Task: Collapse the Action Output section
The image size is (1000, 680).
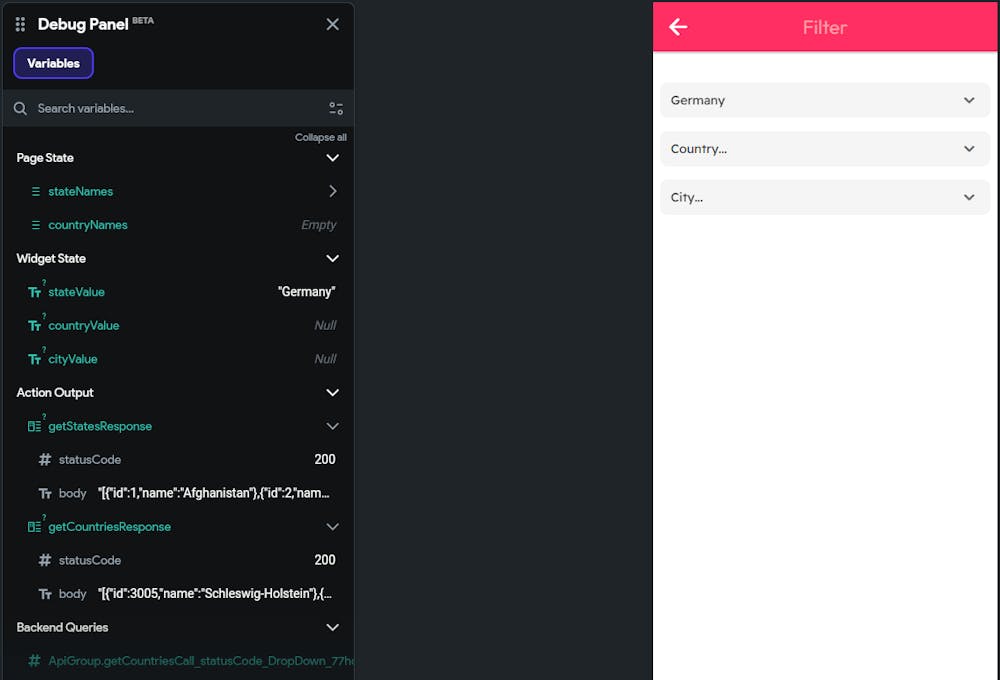Action: coord(332,392)
